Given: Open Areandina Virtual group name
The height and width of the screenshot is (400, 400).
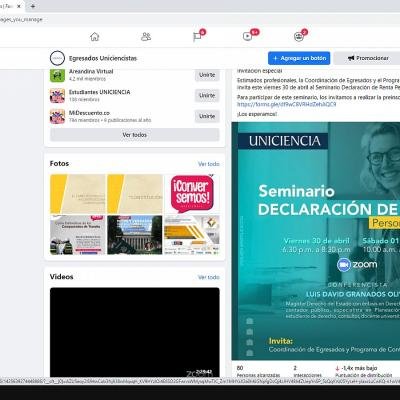Looking at the screenshot, I should point(91,71).
